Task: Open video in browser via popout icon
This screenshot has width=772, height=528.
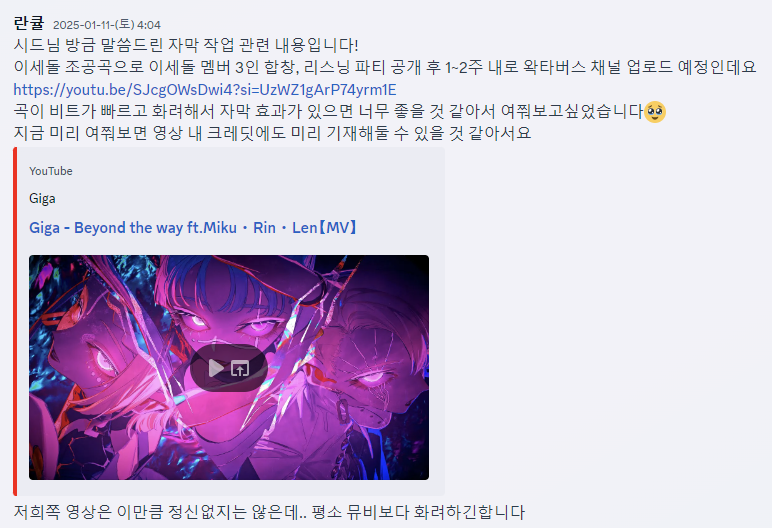Action: (240, 368)
